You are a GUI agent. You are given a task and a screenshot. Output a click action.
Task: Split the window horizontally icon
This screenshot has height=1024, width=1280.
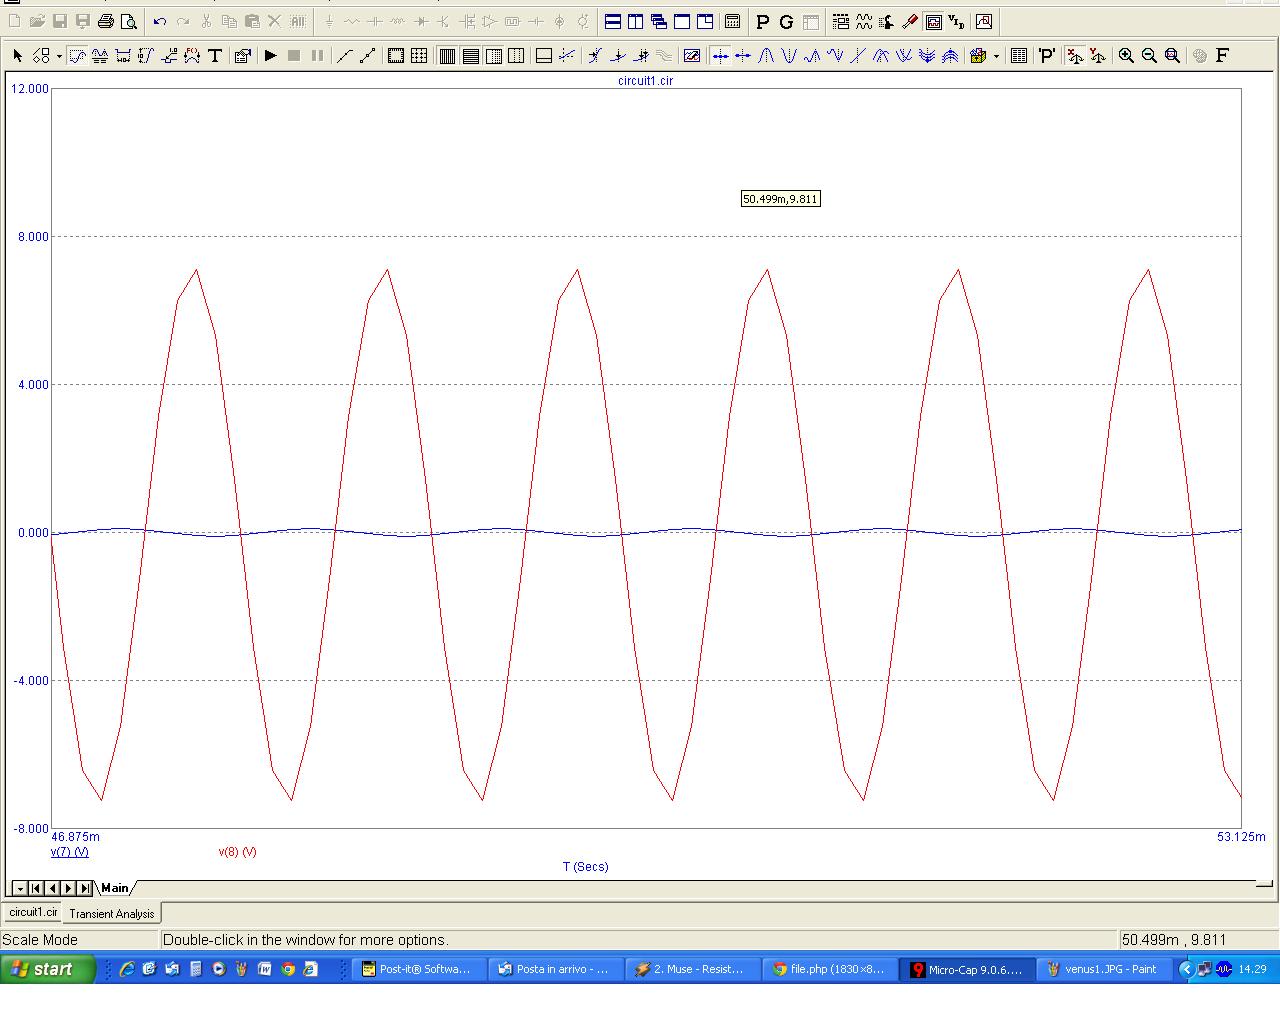[x=613, y=21]
